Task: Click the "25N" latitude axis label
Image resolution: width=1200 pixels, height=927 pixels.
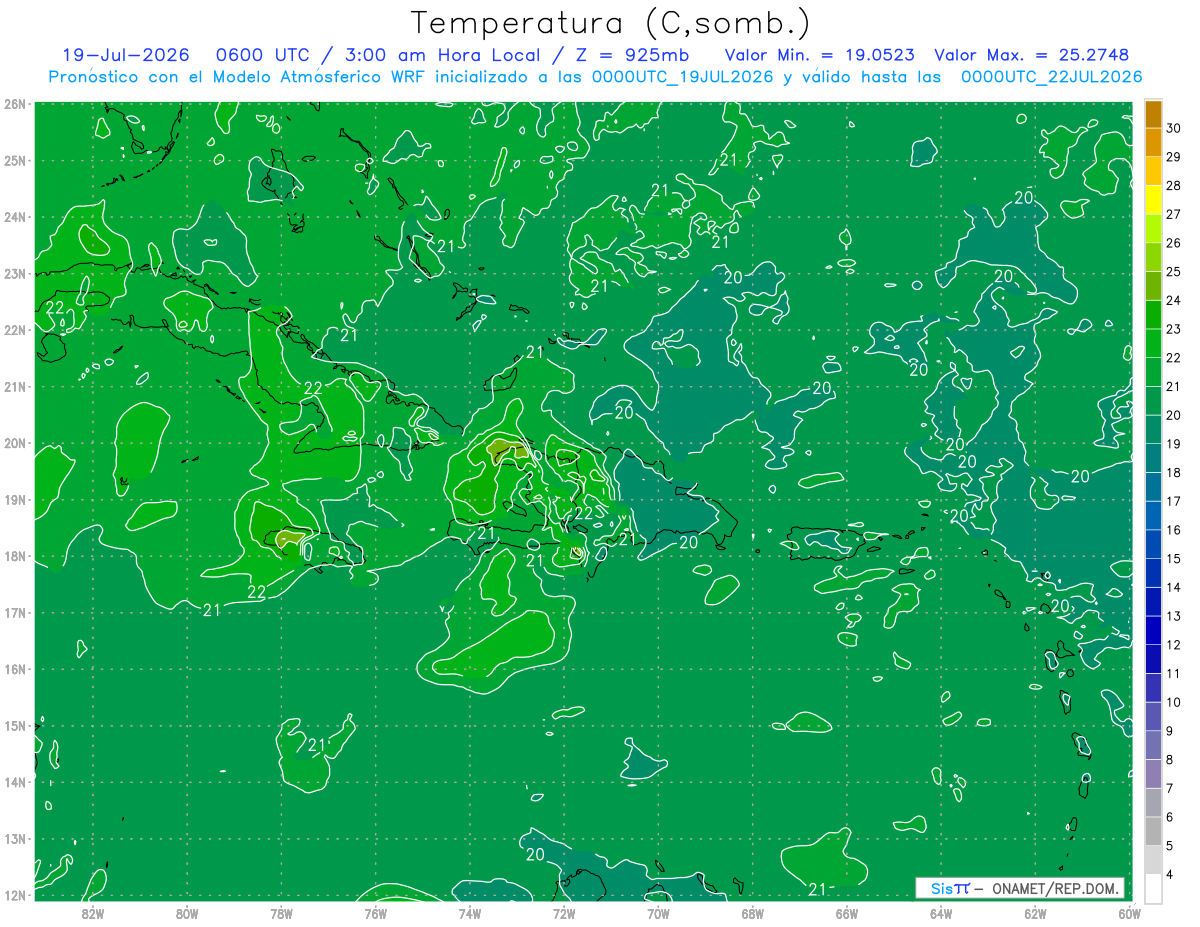Action: (16, 160)
